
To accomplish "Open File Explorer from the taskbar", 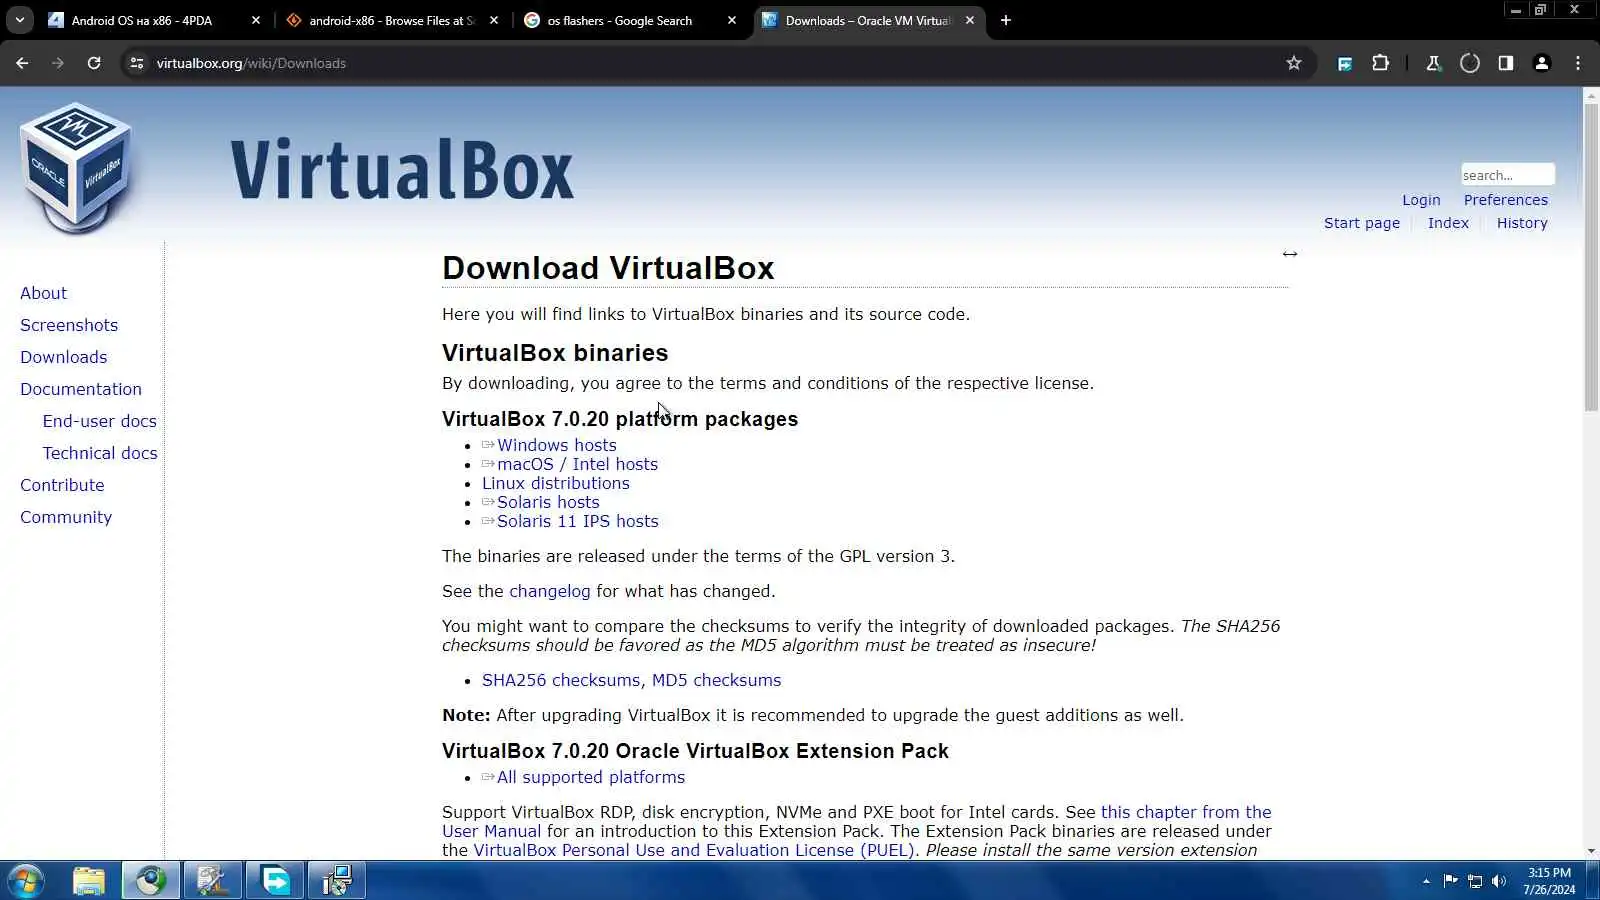I will pyautogui.click(x=89, y=880).
